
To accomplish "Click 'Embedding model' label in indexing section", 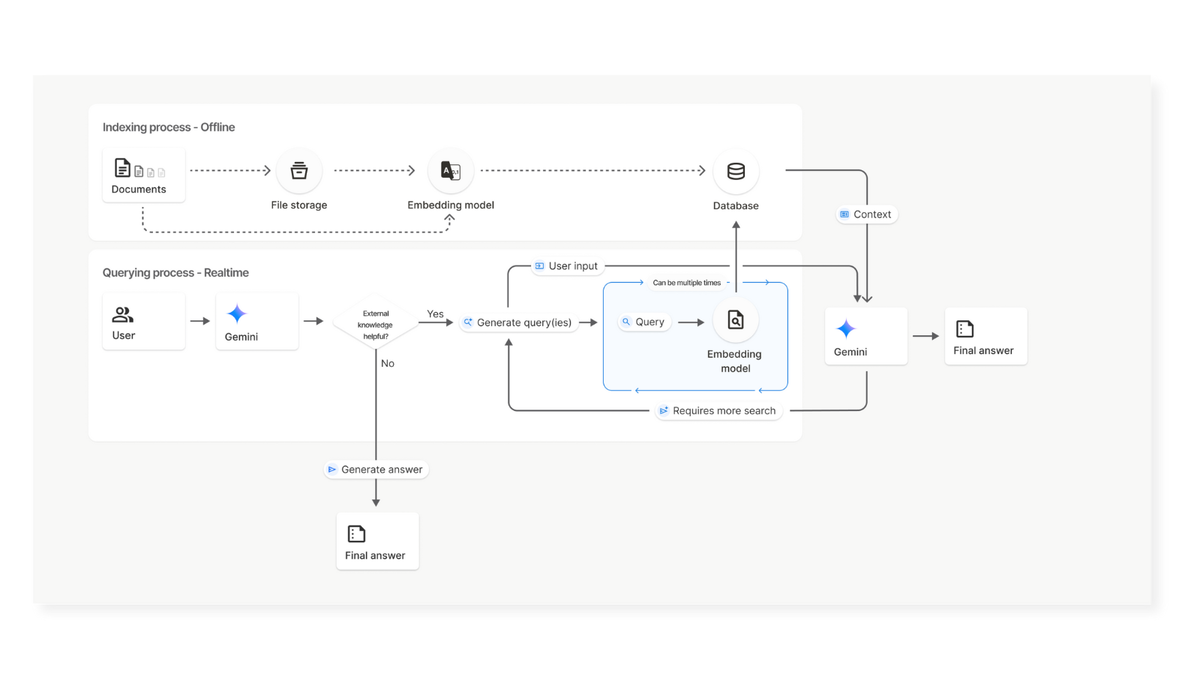I will (x=451, y=205).
